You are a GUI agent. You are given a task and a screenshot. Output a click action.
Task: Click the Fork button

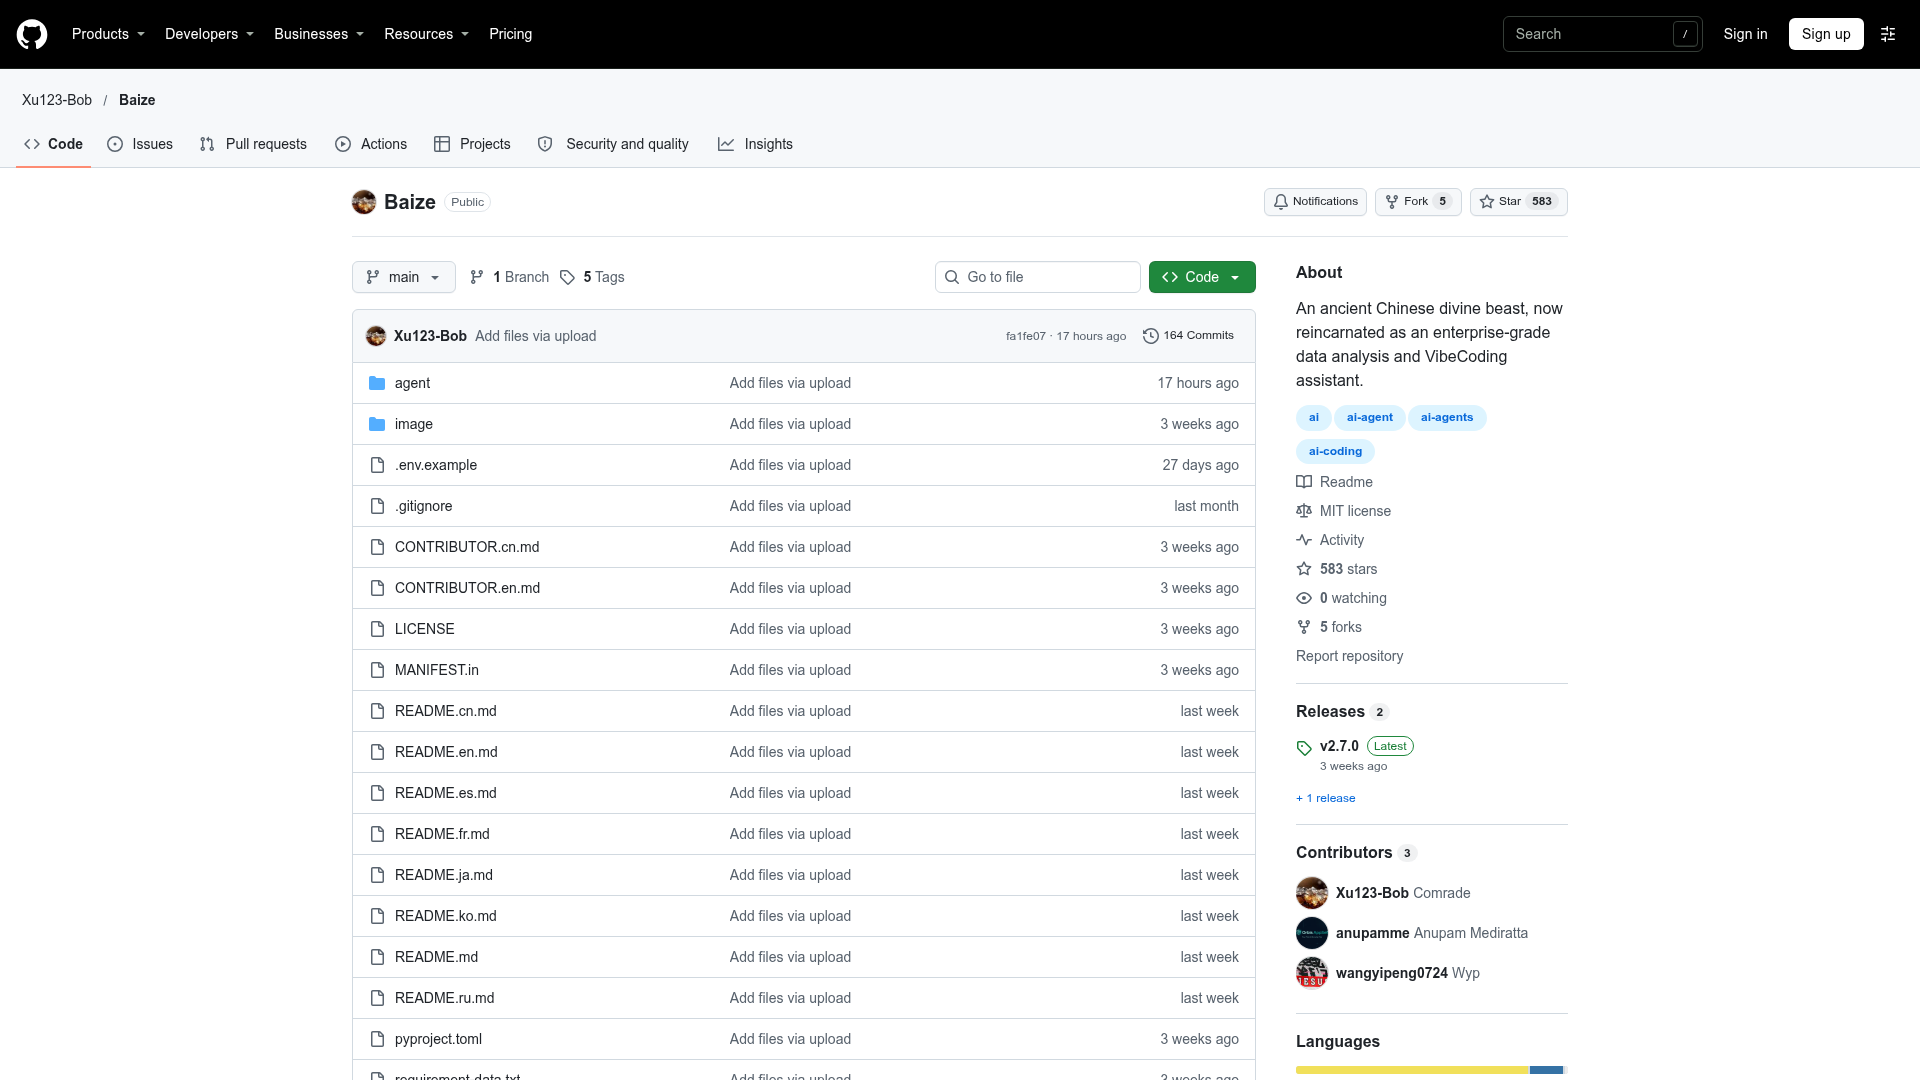coord(1418,202)
